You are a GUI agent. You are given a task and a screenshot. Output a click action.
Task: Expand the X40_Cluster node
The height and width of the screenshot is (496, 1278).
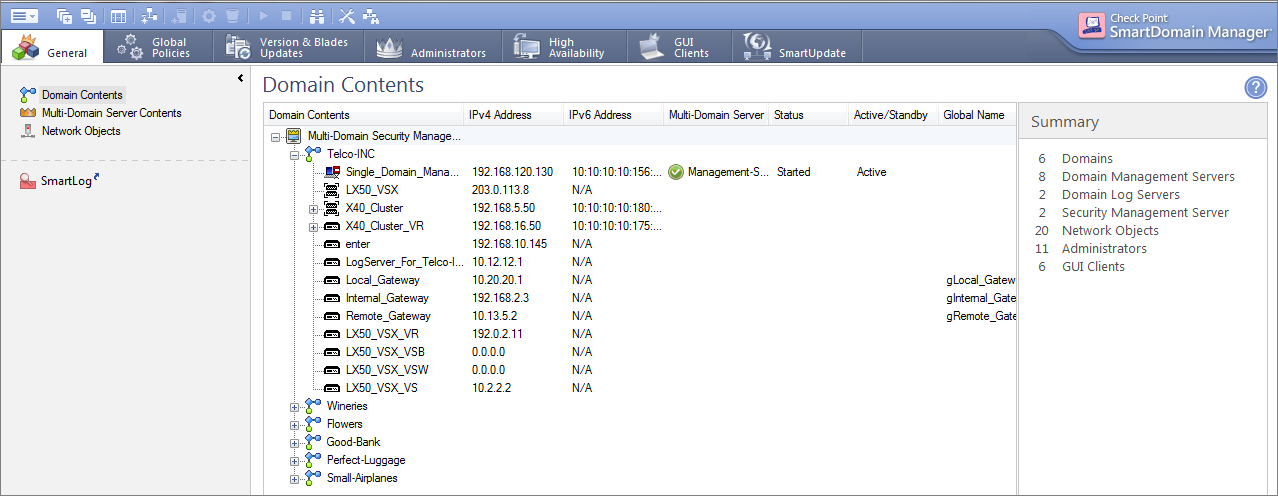tap(314, 208)
